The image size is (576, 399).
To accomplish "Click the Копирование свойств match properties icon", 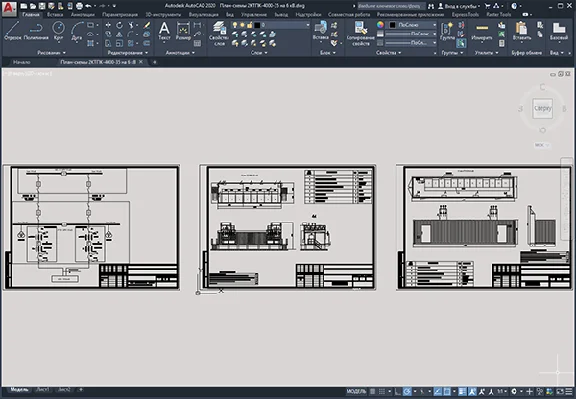I will (x=361, y=33).
